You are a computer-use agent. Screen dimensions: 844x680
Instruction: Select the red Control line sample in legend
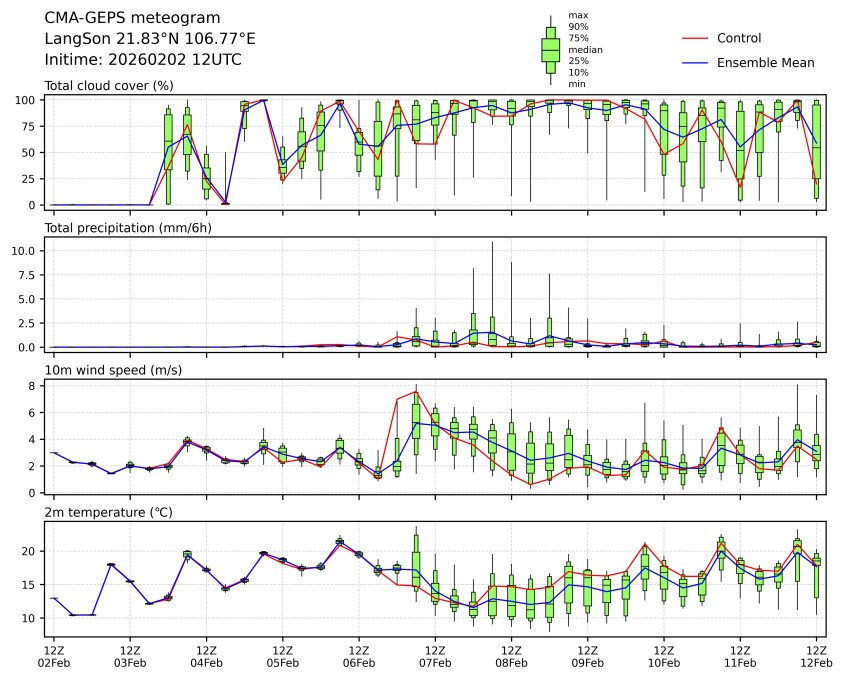698,38
